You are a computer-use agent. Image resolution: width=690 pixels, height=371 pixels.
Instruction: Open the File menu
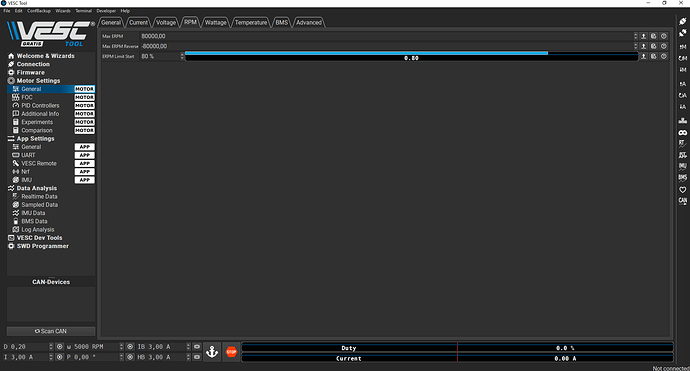(x=7, y=11)
